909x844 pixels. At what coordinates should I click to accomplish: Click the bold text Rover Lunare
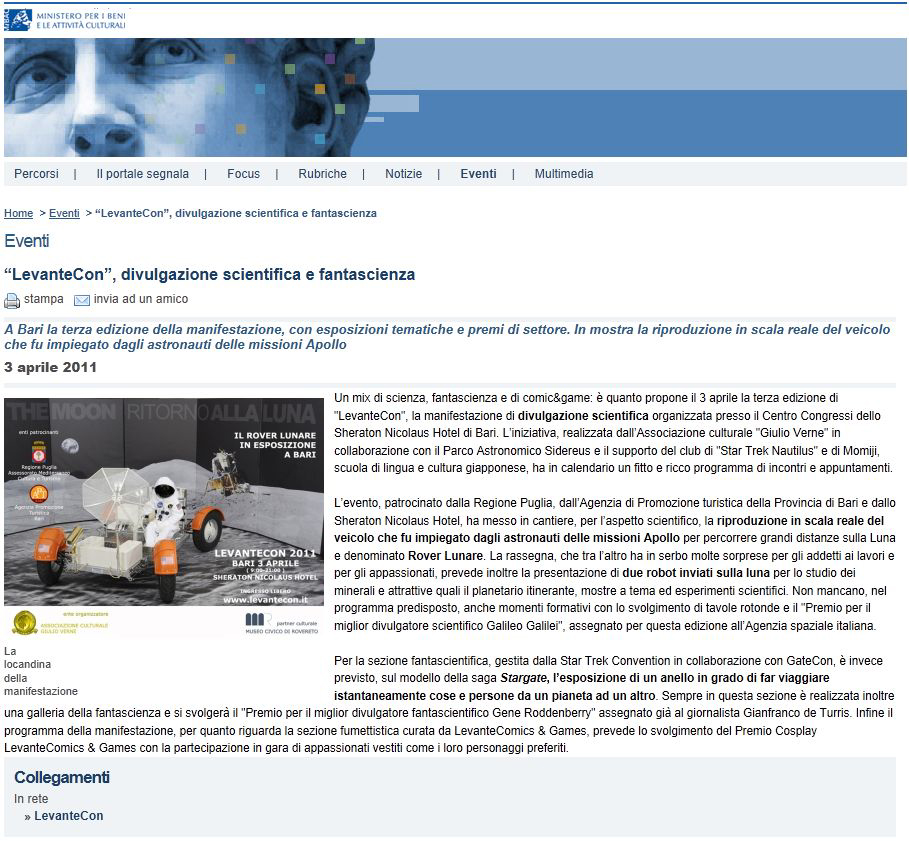click(446, 556)
